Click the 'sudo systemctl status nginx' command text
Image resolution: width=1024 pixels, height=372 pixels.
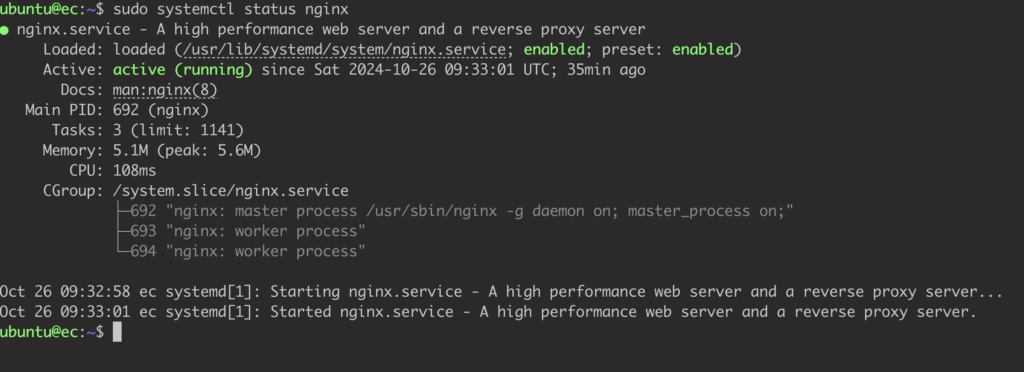(x=231, y=10)
